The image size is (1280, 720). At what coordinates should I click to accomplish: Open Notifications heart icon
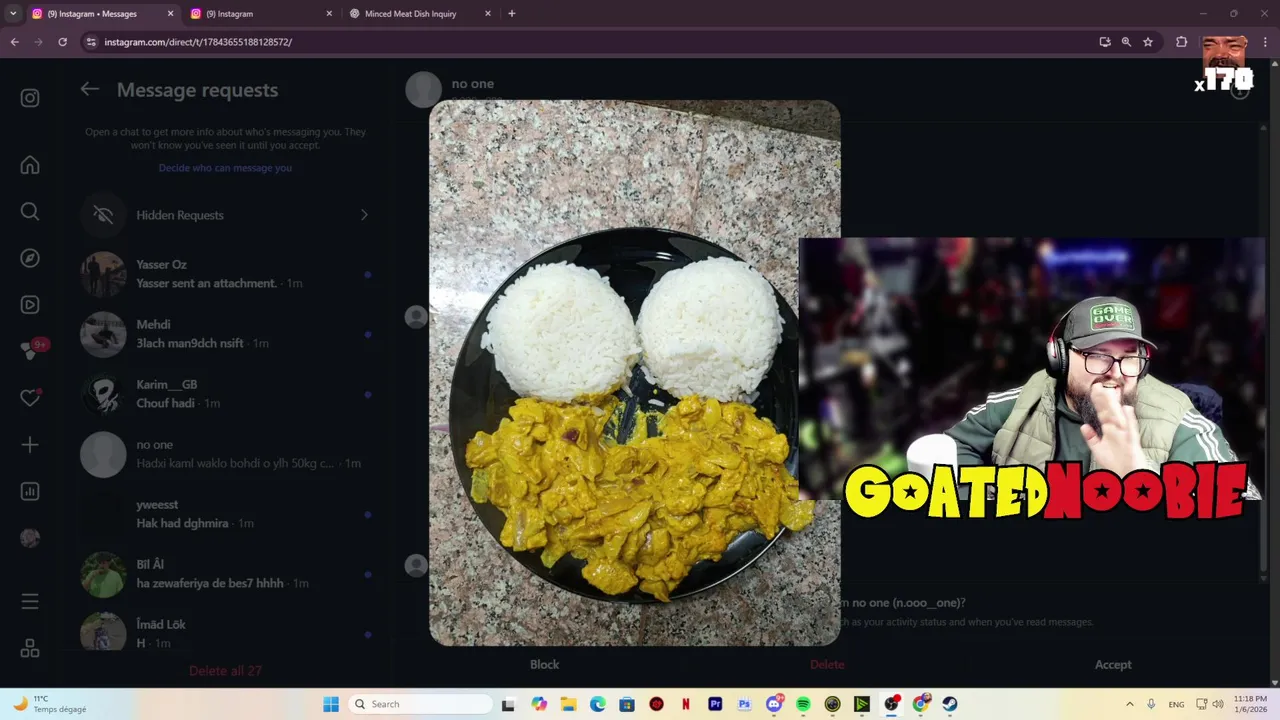coord(30,398)
